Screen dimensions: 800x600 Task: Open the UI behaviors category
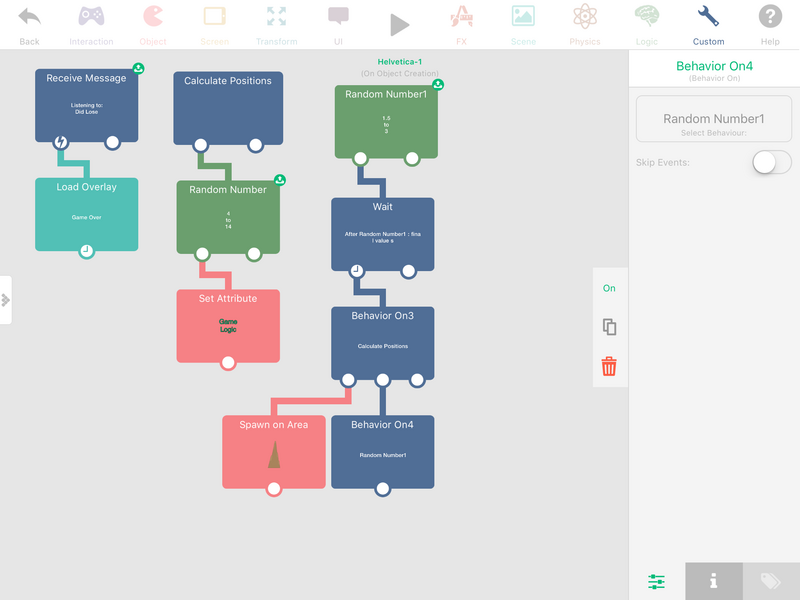coord(338,24)
